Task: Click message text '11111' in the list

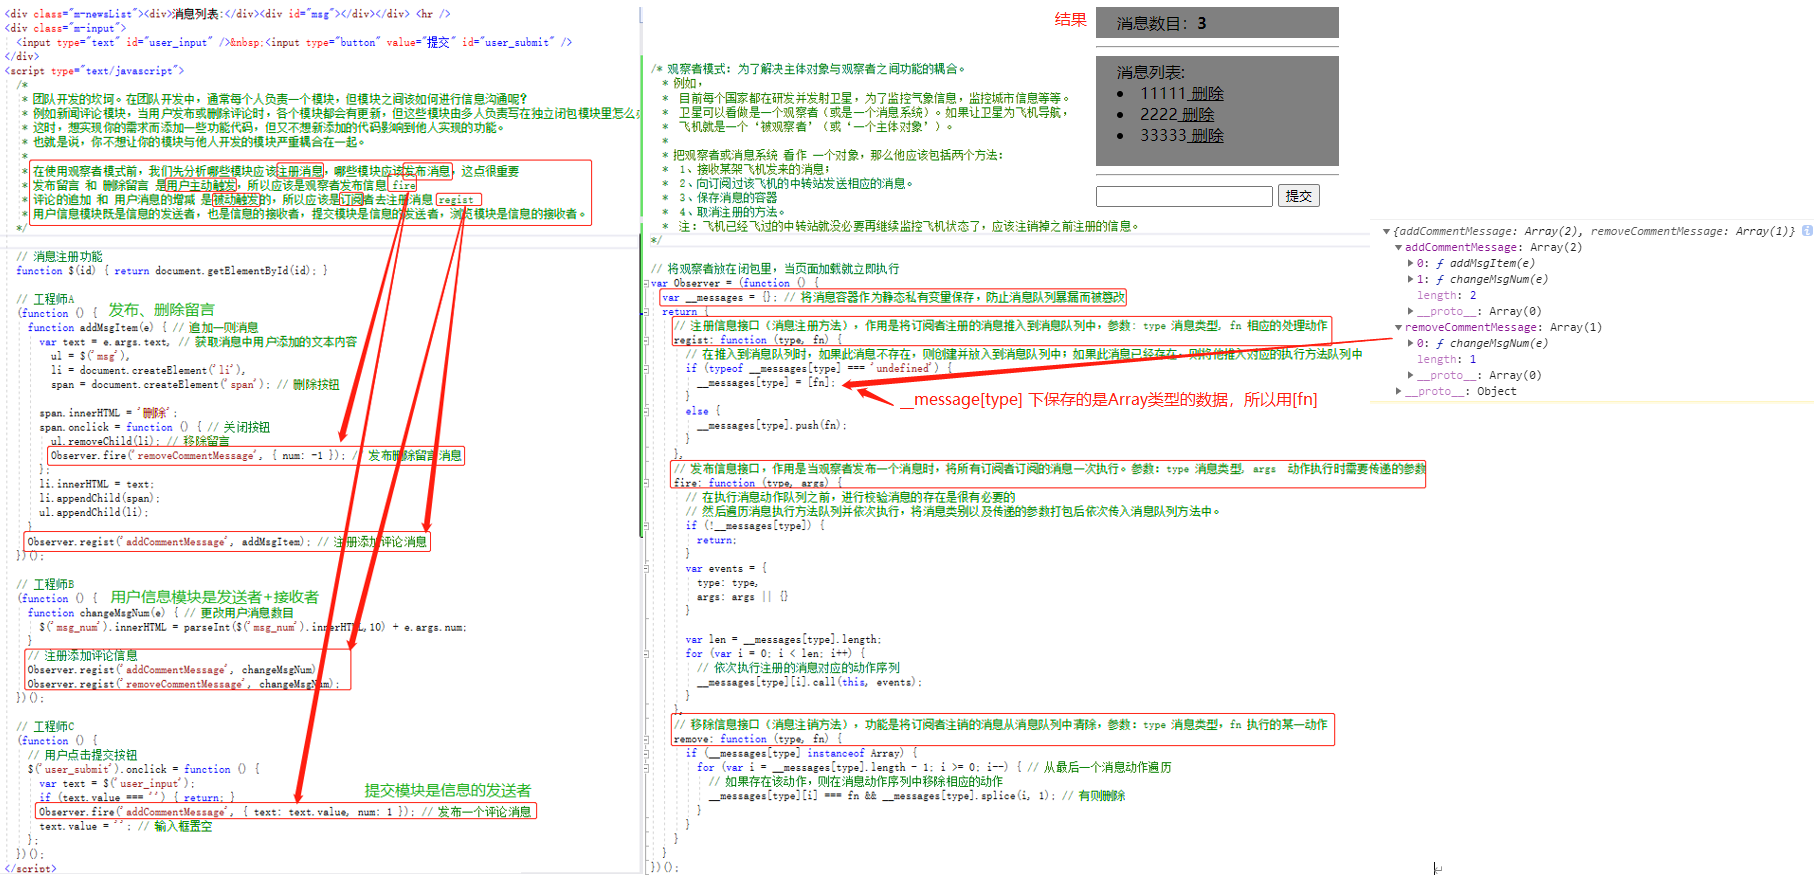Action: (1163, 94)
